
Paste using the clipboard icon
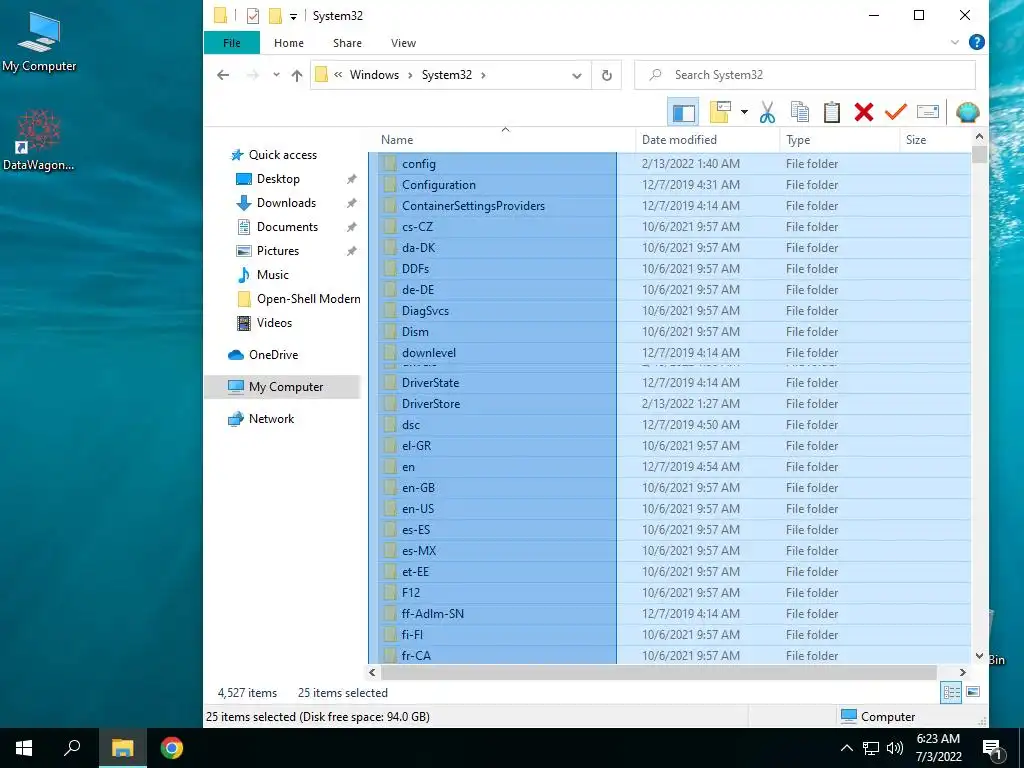[x=831, y=112]
